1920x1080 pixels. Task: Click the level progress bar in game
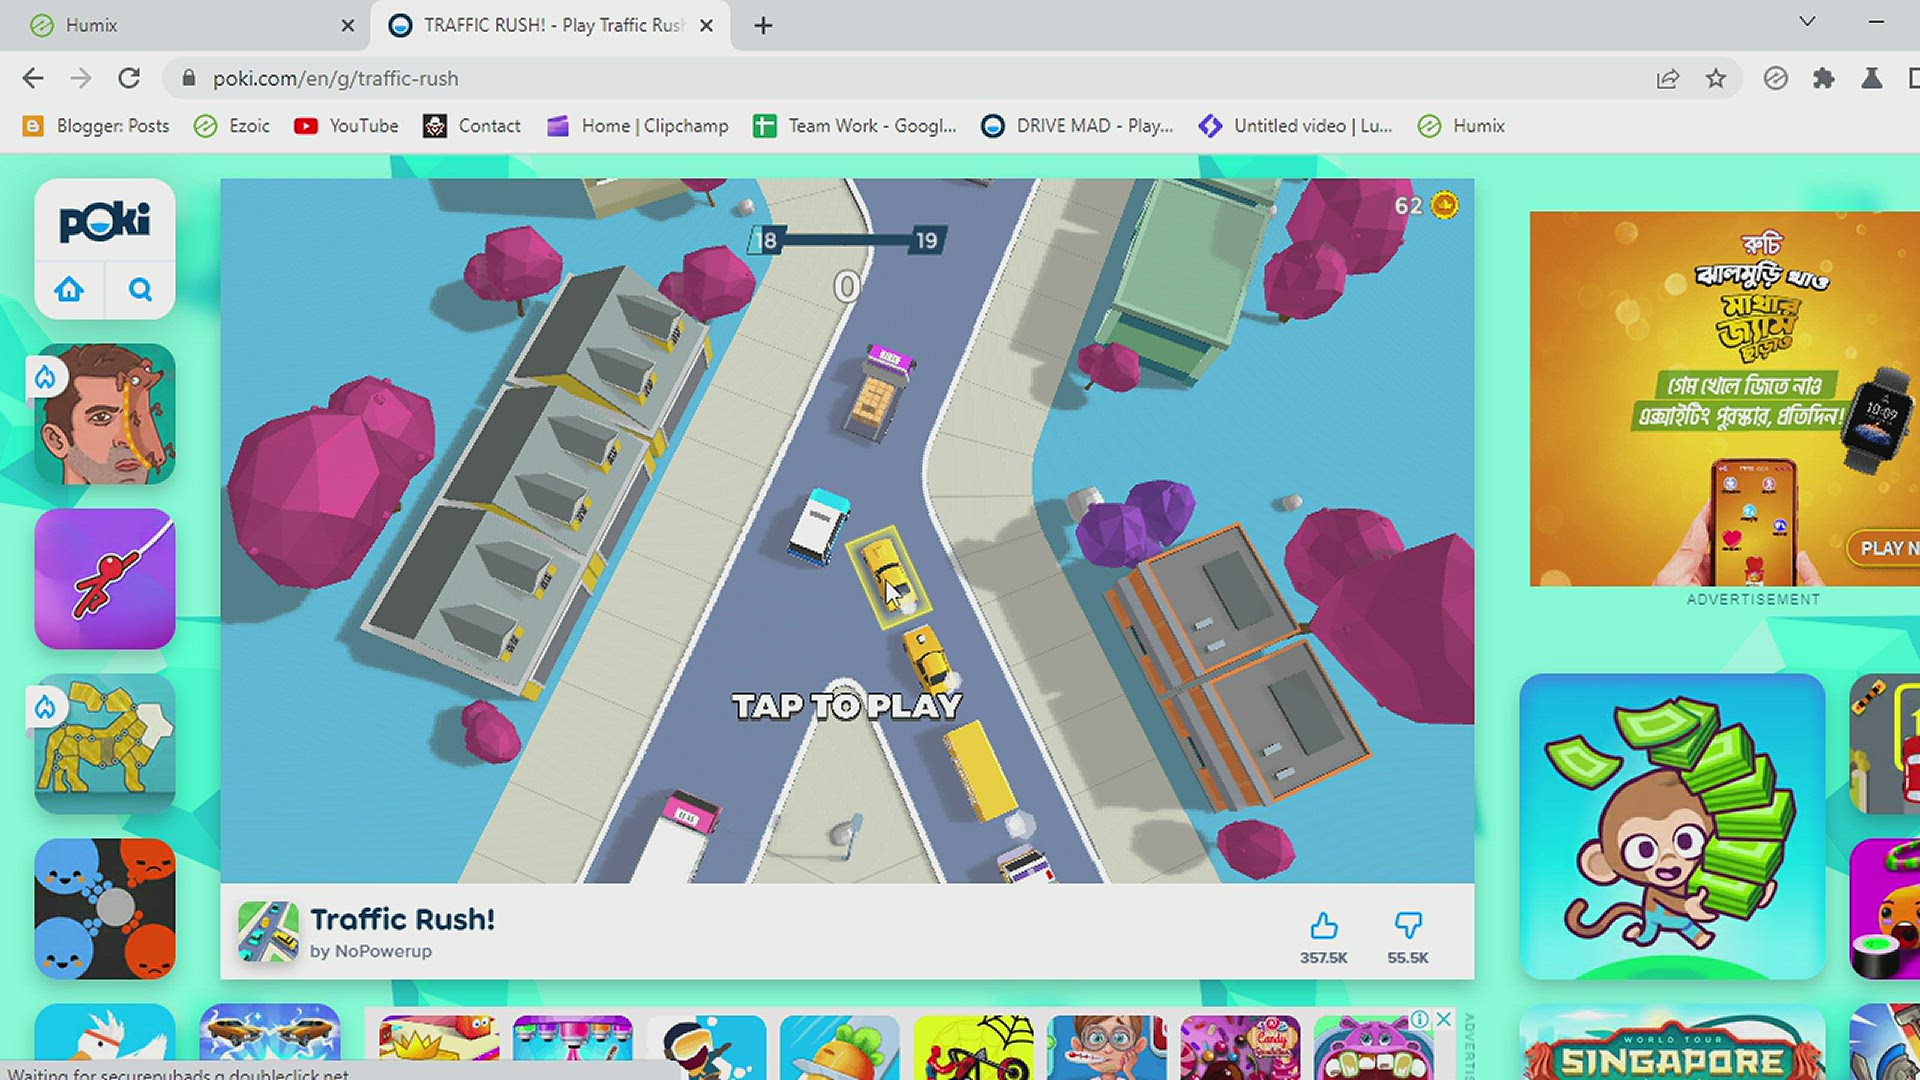pos(846,240)
